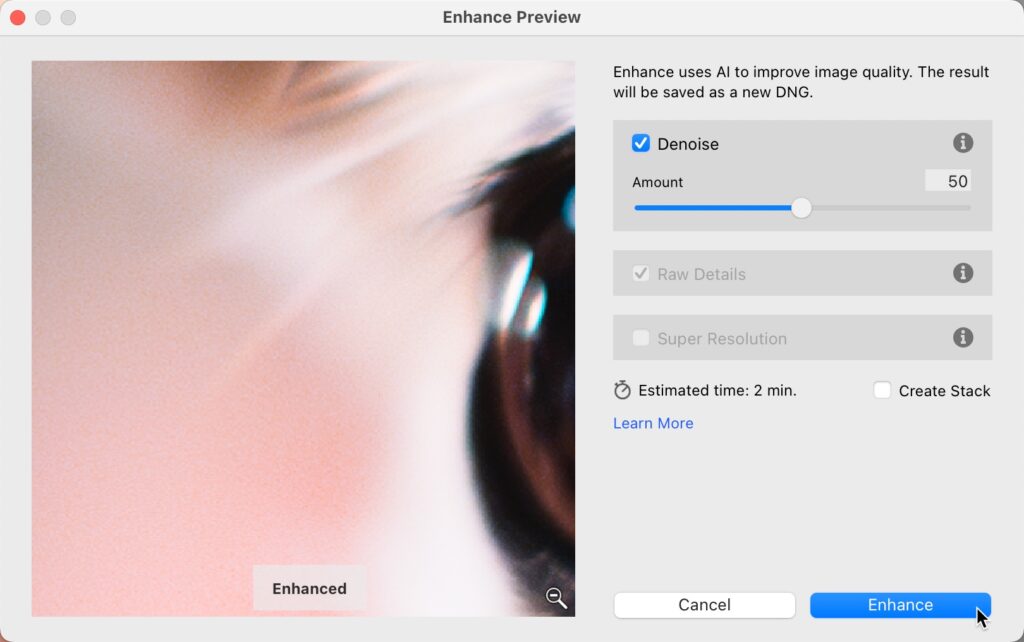Click the Denoise info icon

pos(963,143)
